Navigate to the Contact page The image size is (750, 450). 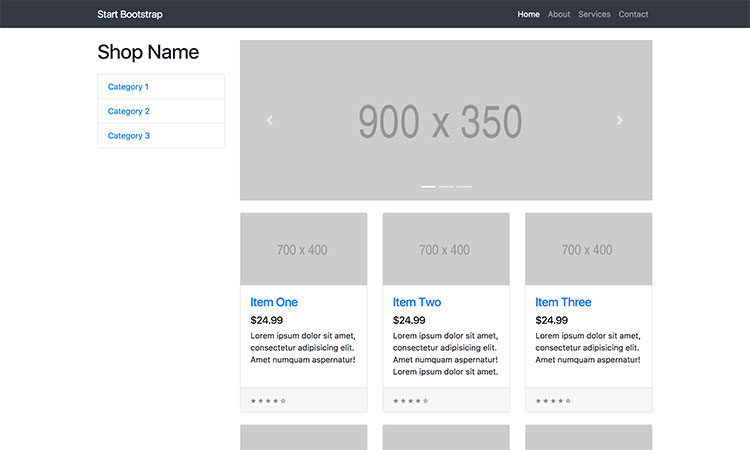(633, 14)
